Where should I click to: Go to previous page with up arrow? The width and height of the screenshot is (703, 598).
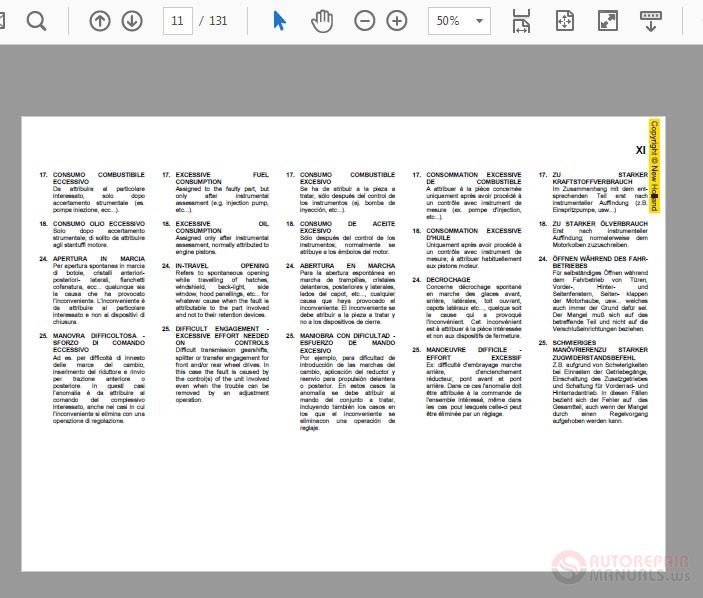coord(100,21)
